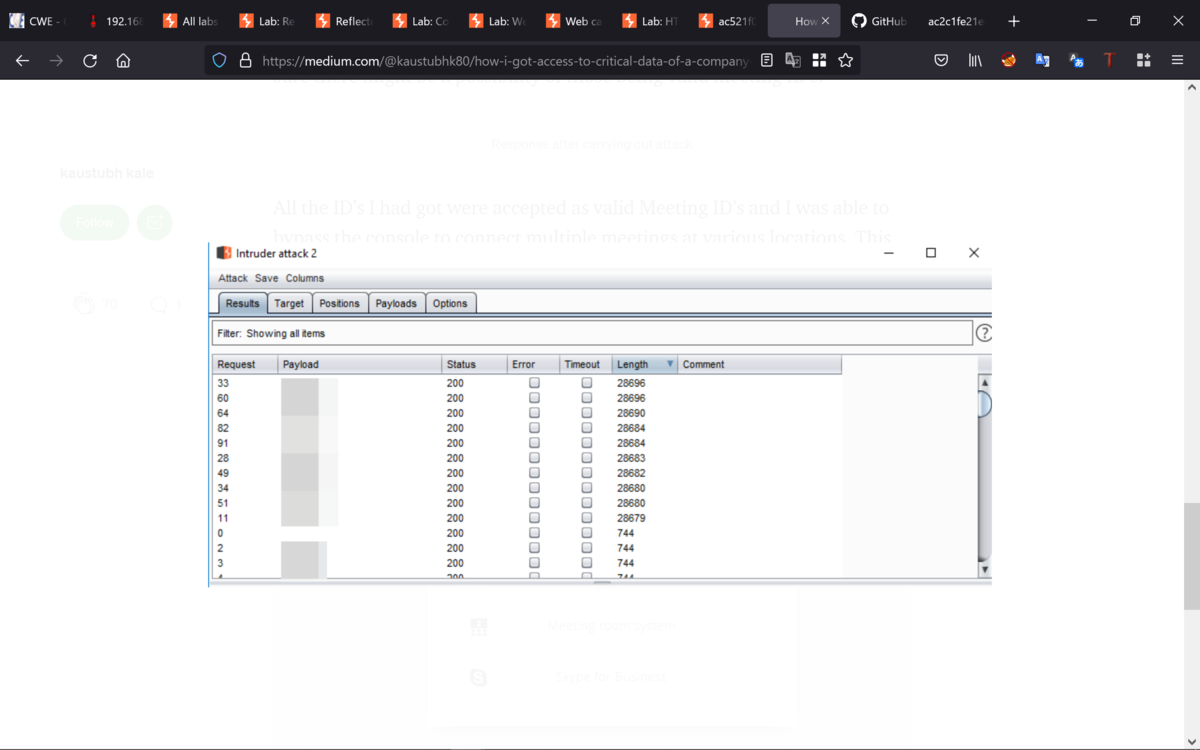Toggle the Timeout checkbox for request 11

pyautogui.click(x=587, y=518)
